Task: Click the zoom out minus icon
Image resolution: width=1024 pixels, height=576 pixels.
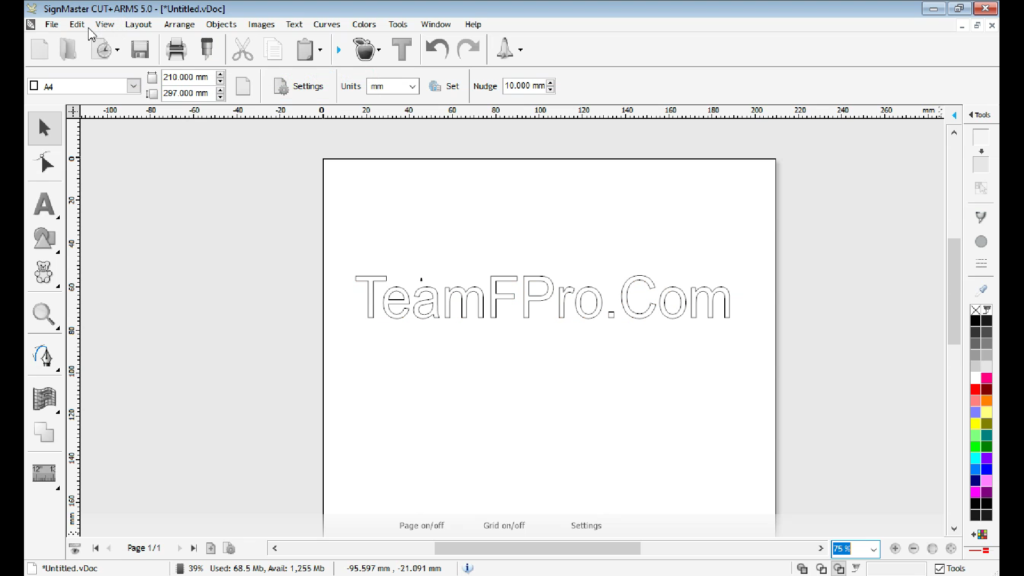Action: [914, 549]
